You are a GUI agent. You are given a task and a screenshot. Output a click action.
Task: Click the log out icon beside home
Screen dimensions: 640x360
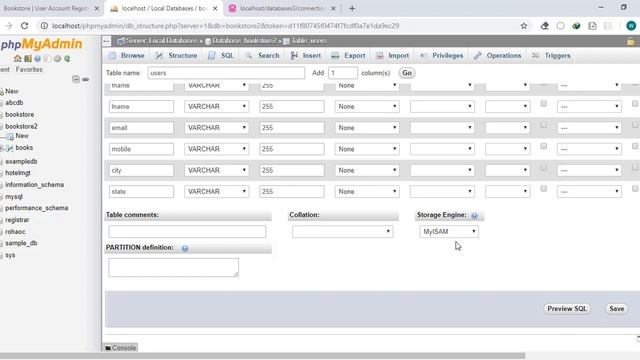(x=28, y=59)
